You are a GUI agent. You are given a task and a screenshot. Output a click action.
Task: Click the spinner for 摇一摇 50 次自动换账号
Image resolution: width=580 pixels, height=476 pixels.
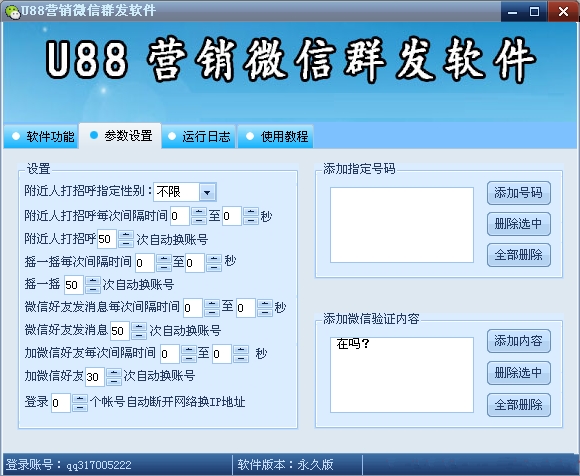[92, 285]
